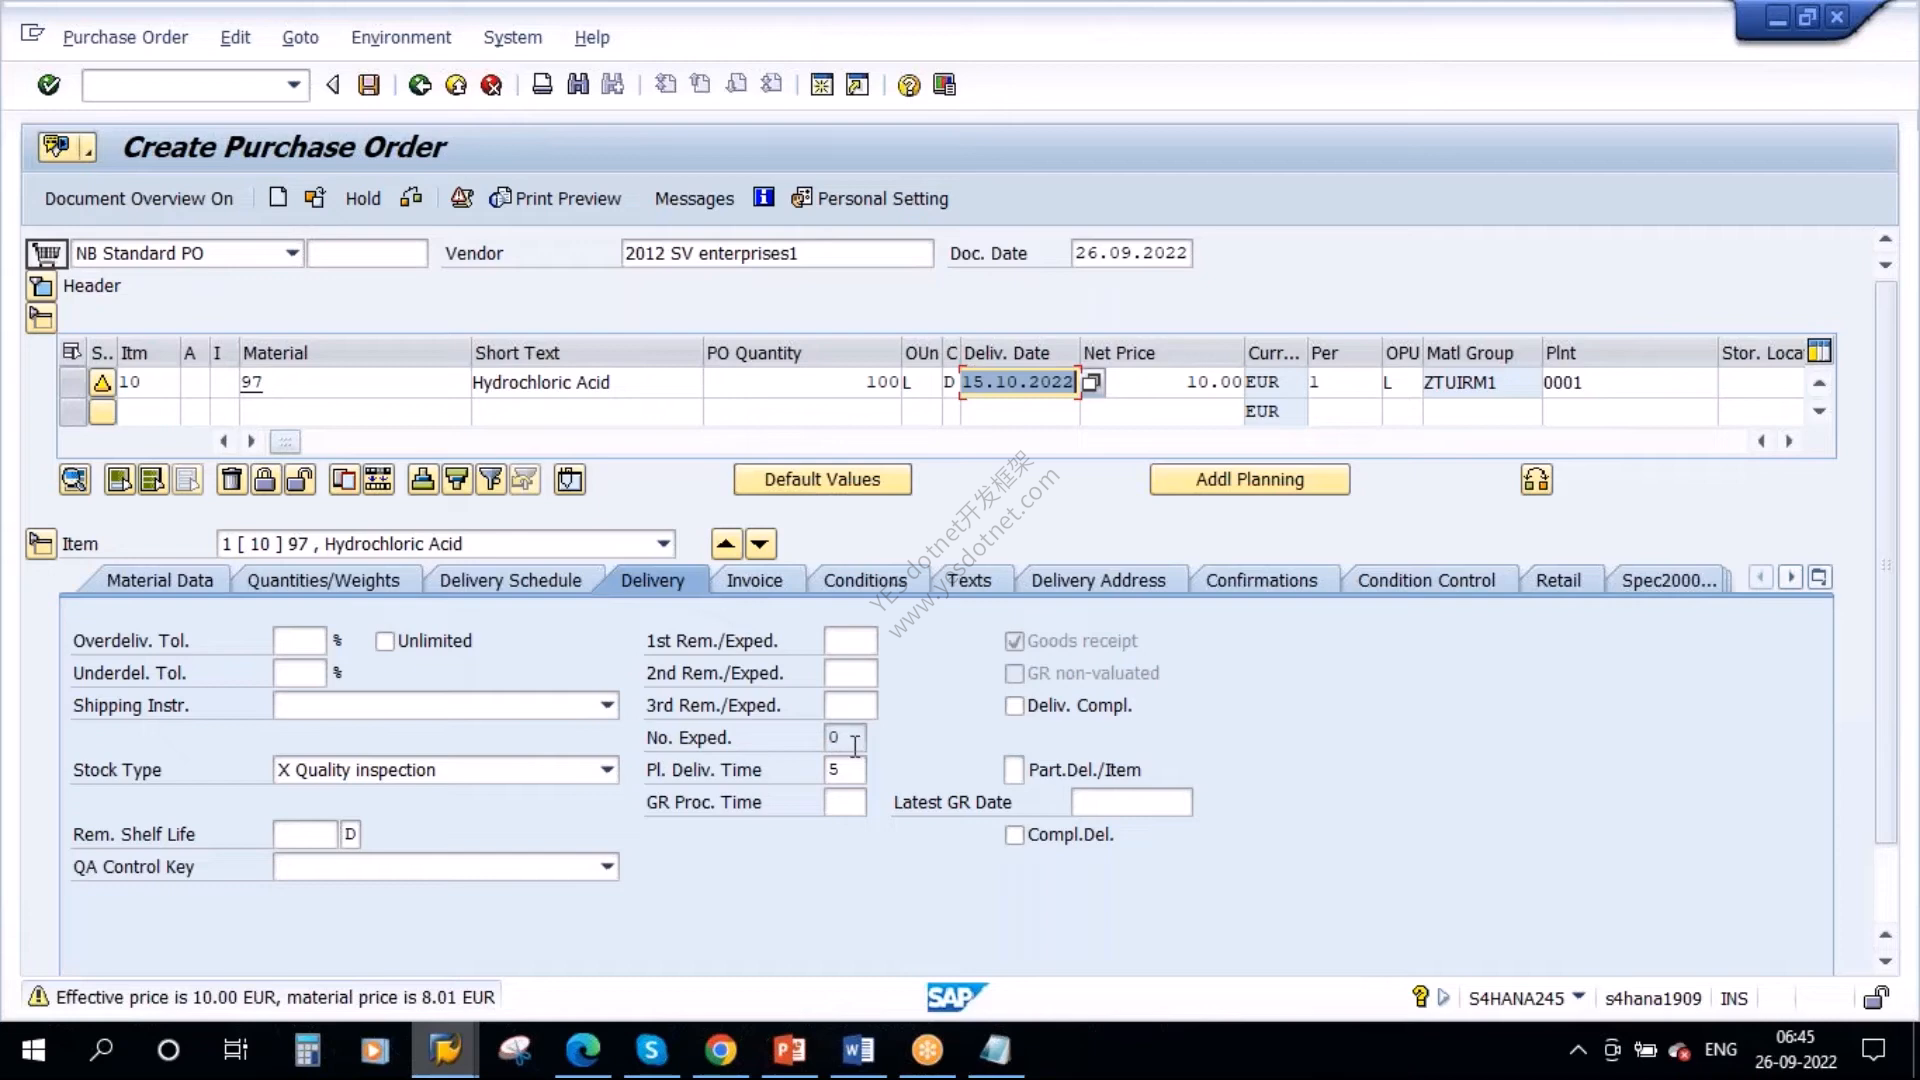Click the Addl Planning button

coord(1250,479)
